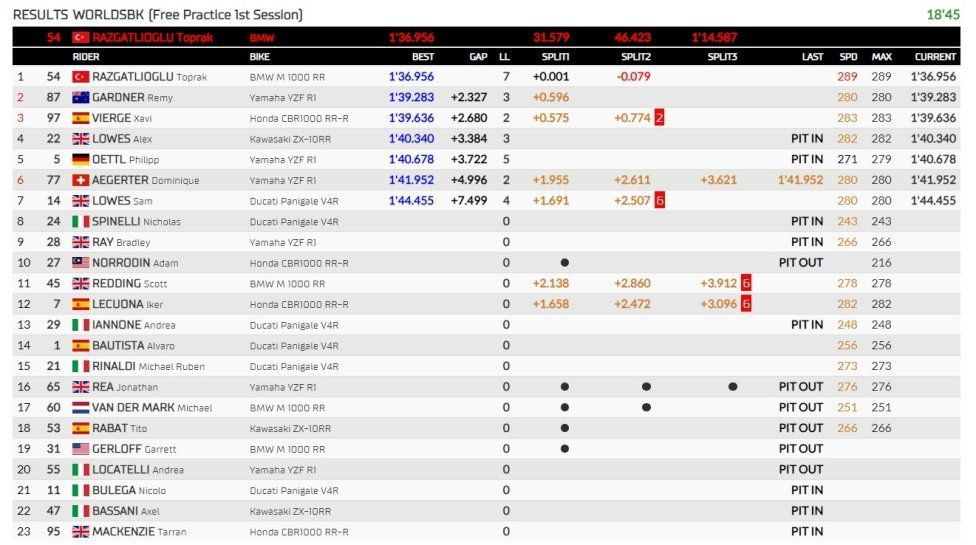Click the Spanish flag next to RABAT Tito
This screenshot has width=976, height=545.
click(80, 428)
